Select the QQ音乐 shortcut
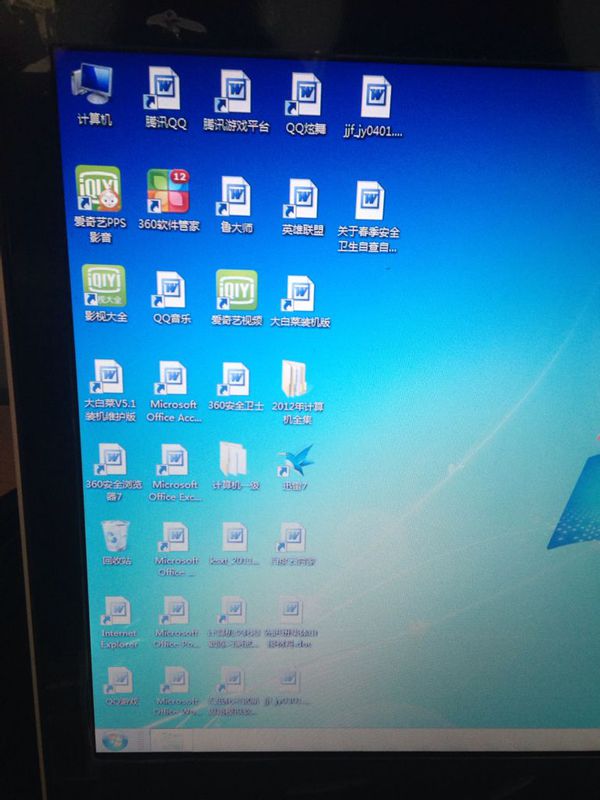The image size is (600, 800). point(171,297)
